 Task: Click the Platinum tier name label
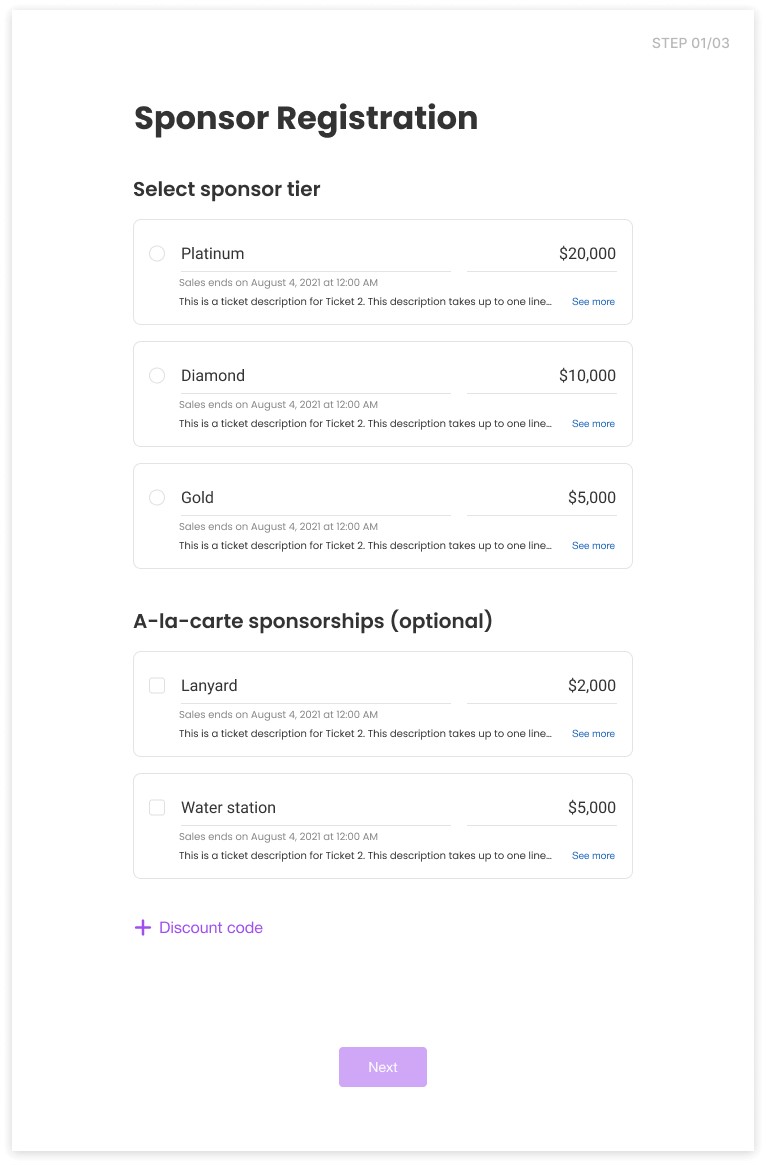pos(213,254)
